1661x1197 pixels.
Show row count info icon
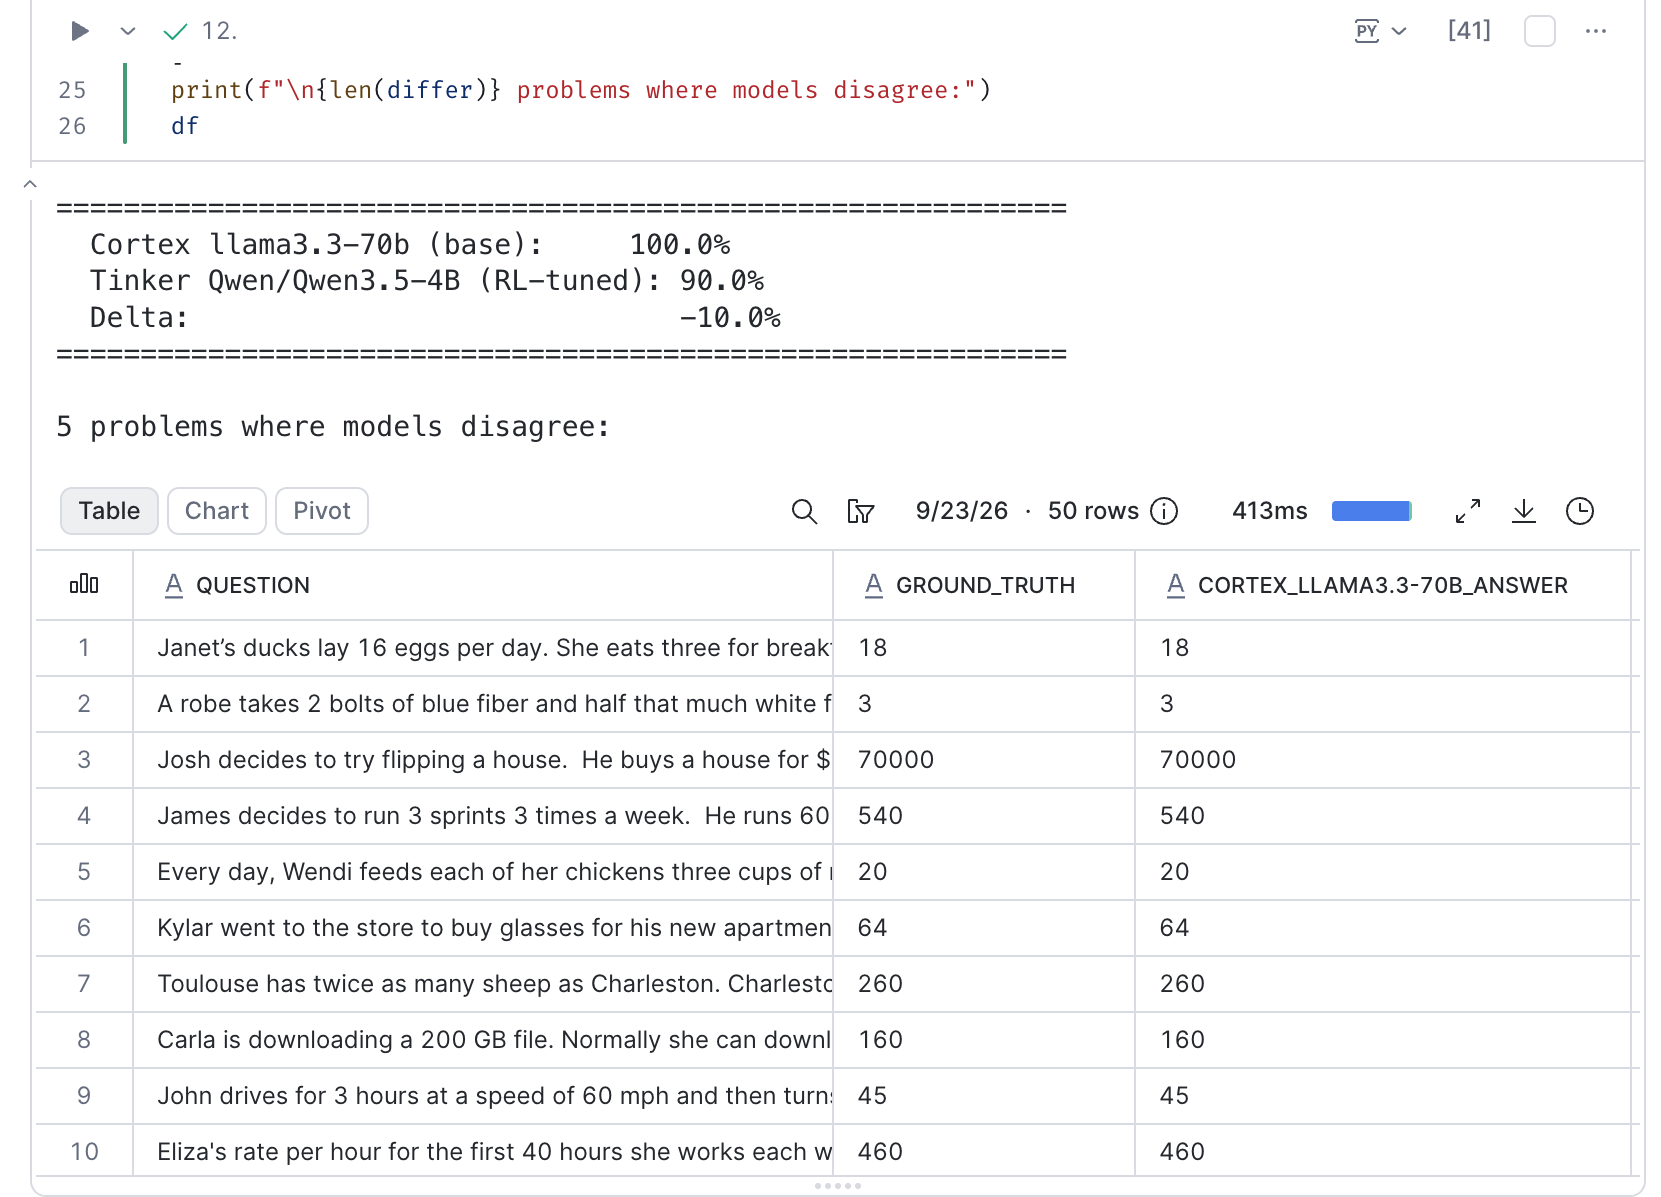click(1164, 511)
